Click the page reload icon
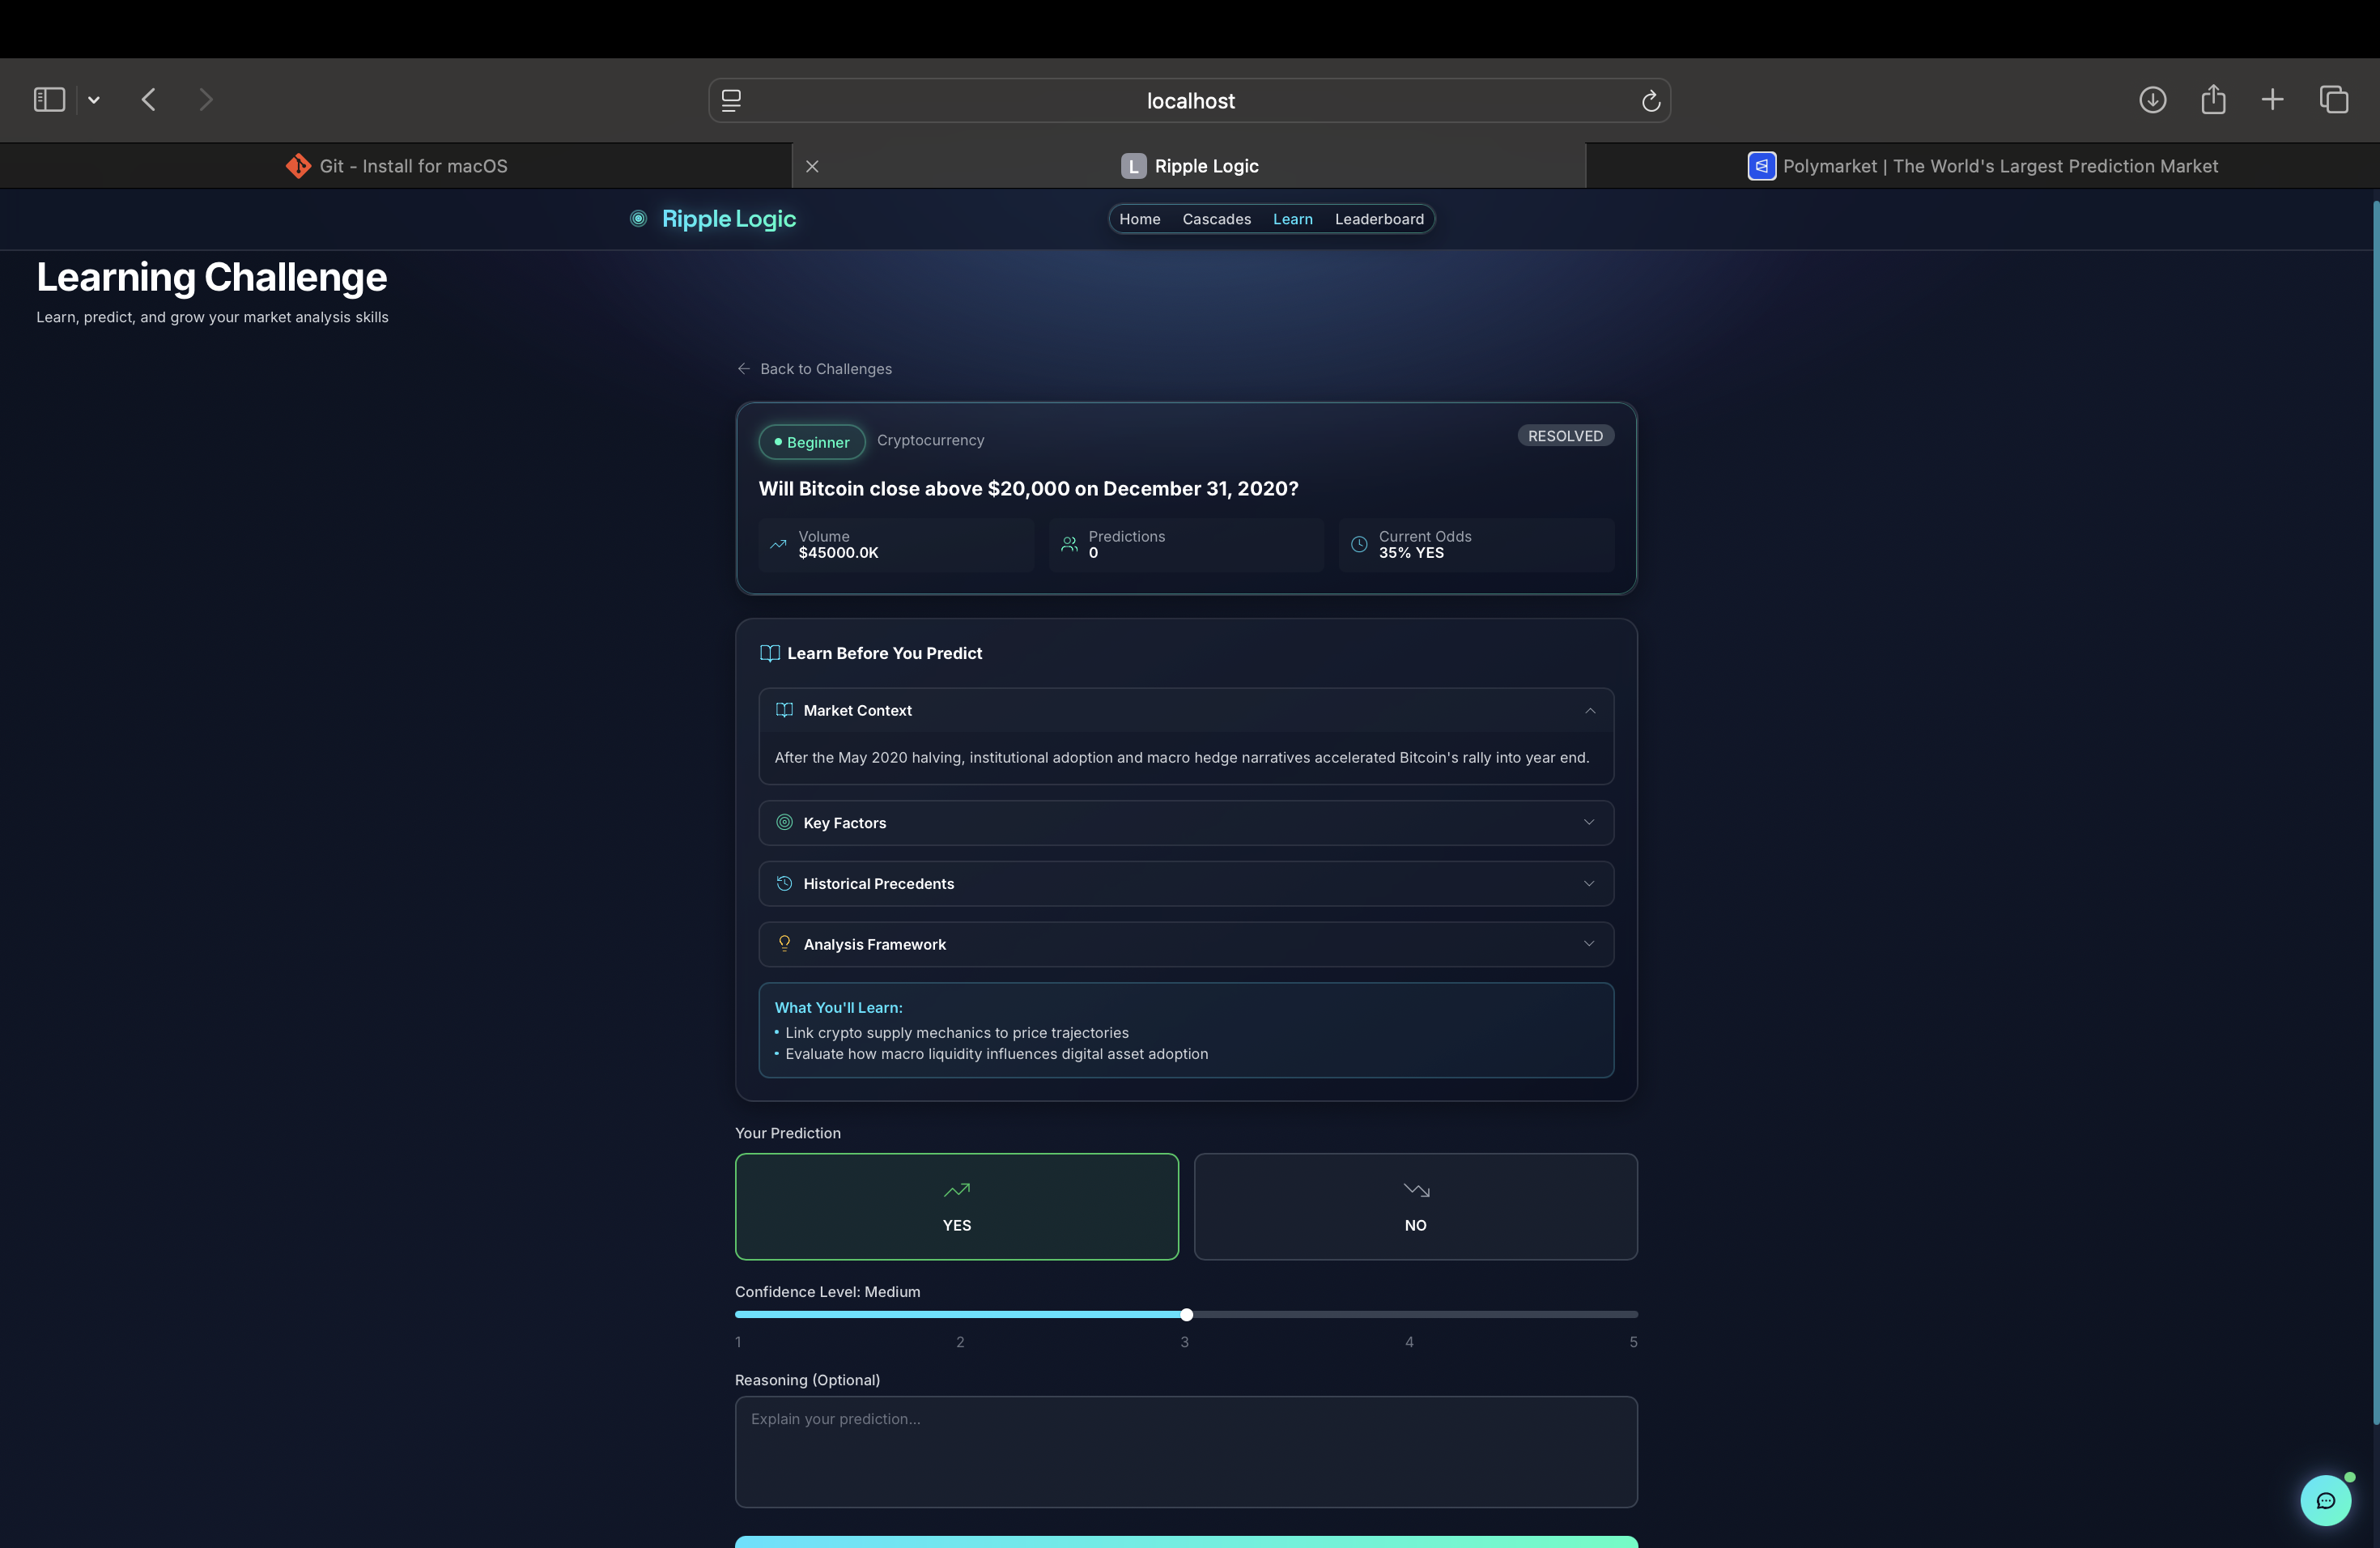This screenshot has height=1548, width=2380. [1650, 101]
